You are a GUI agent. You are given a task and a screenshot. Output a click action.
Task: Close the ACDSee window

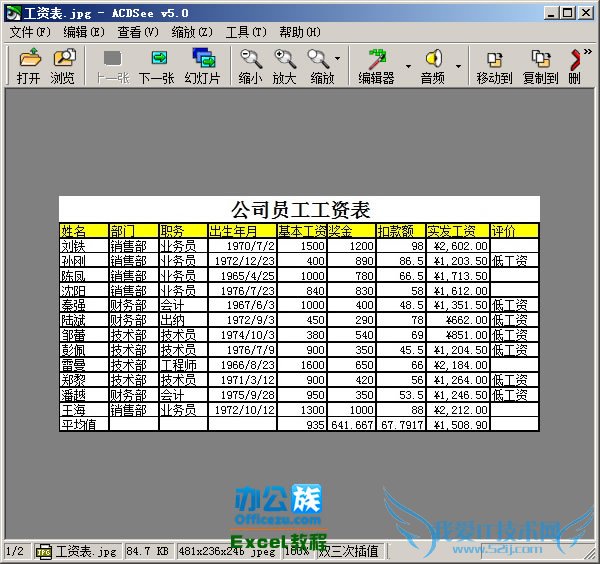[585, 13]
